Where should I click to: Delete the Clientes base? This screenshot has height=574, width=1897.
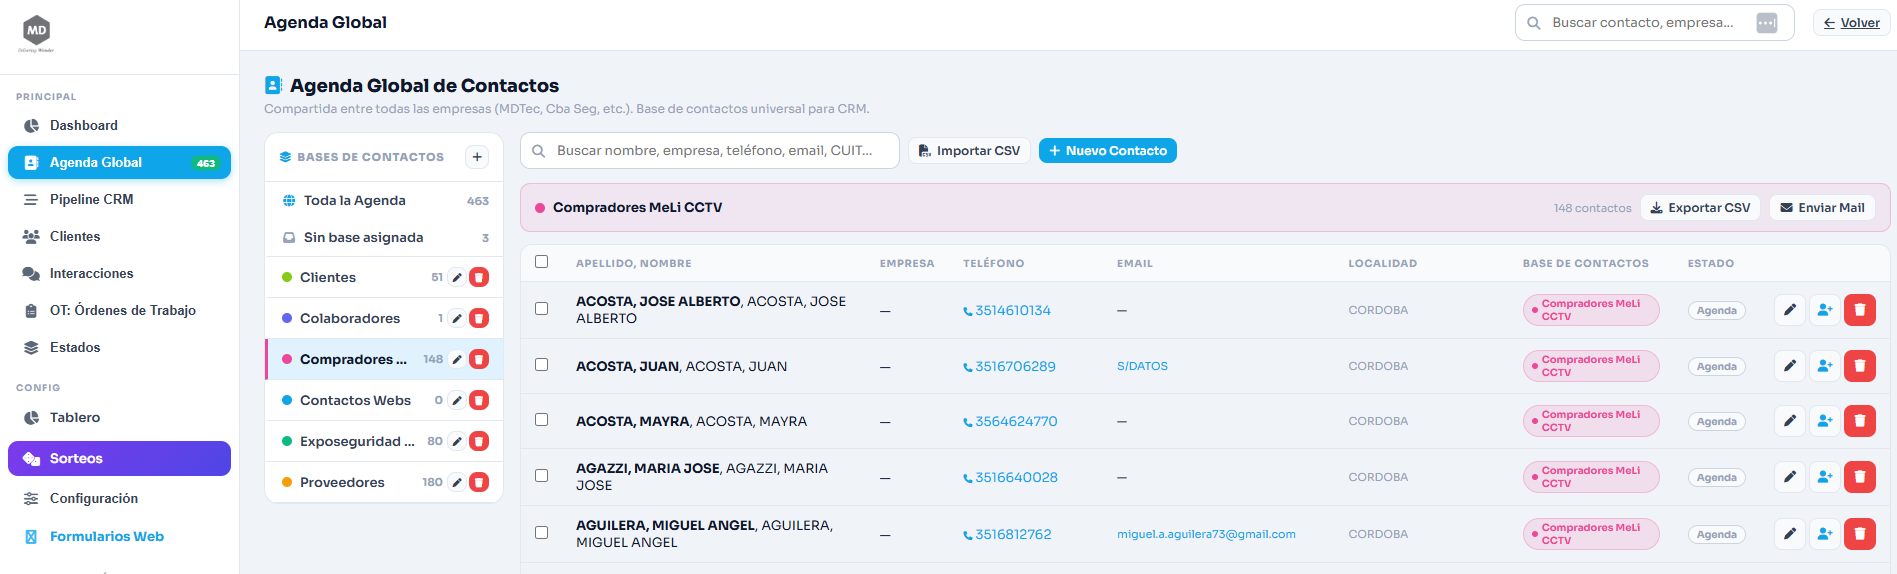[x=479, y=277]
